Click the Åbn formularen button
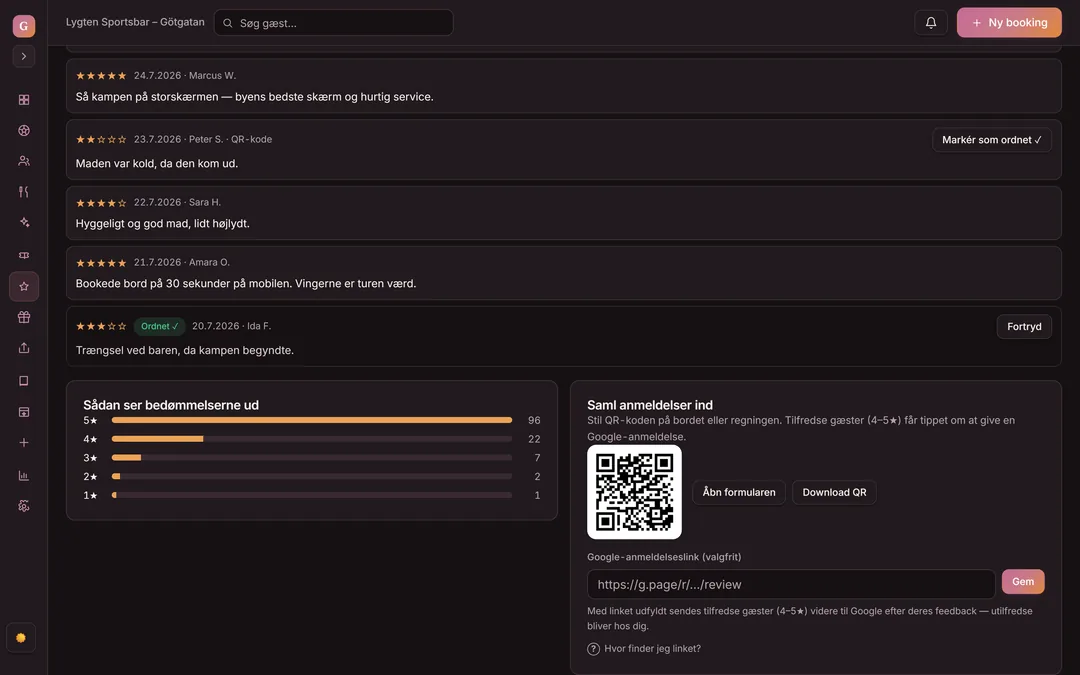Screen dimensions: 1080x675 pos(738,492)
